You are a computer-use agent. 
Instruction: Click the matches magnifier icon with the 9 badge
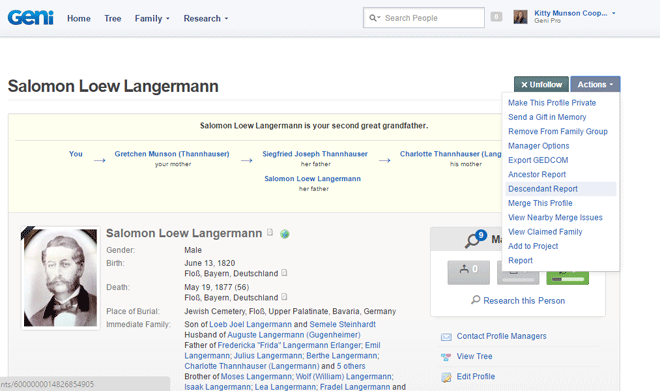pos(475,239)
